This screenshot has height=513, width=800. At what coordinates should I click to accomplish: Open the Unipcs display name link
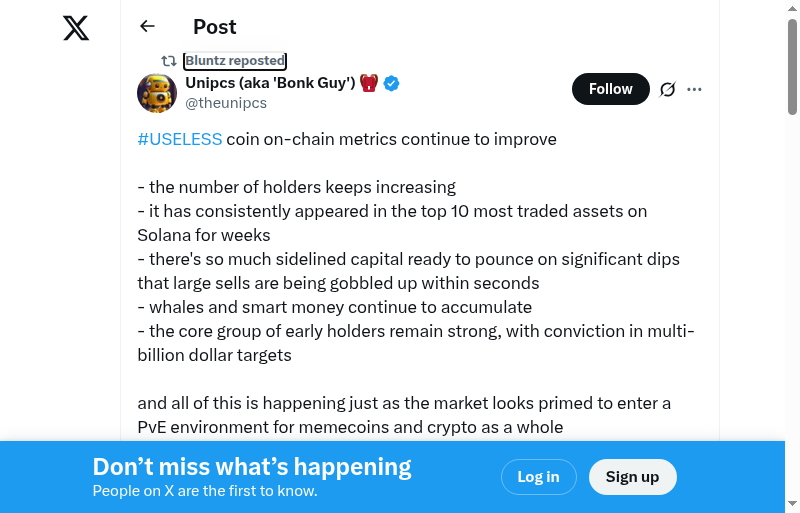[270, 83]
